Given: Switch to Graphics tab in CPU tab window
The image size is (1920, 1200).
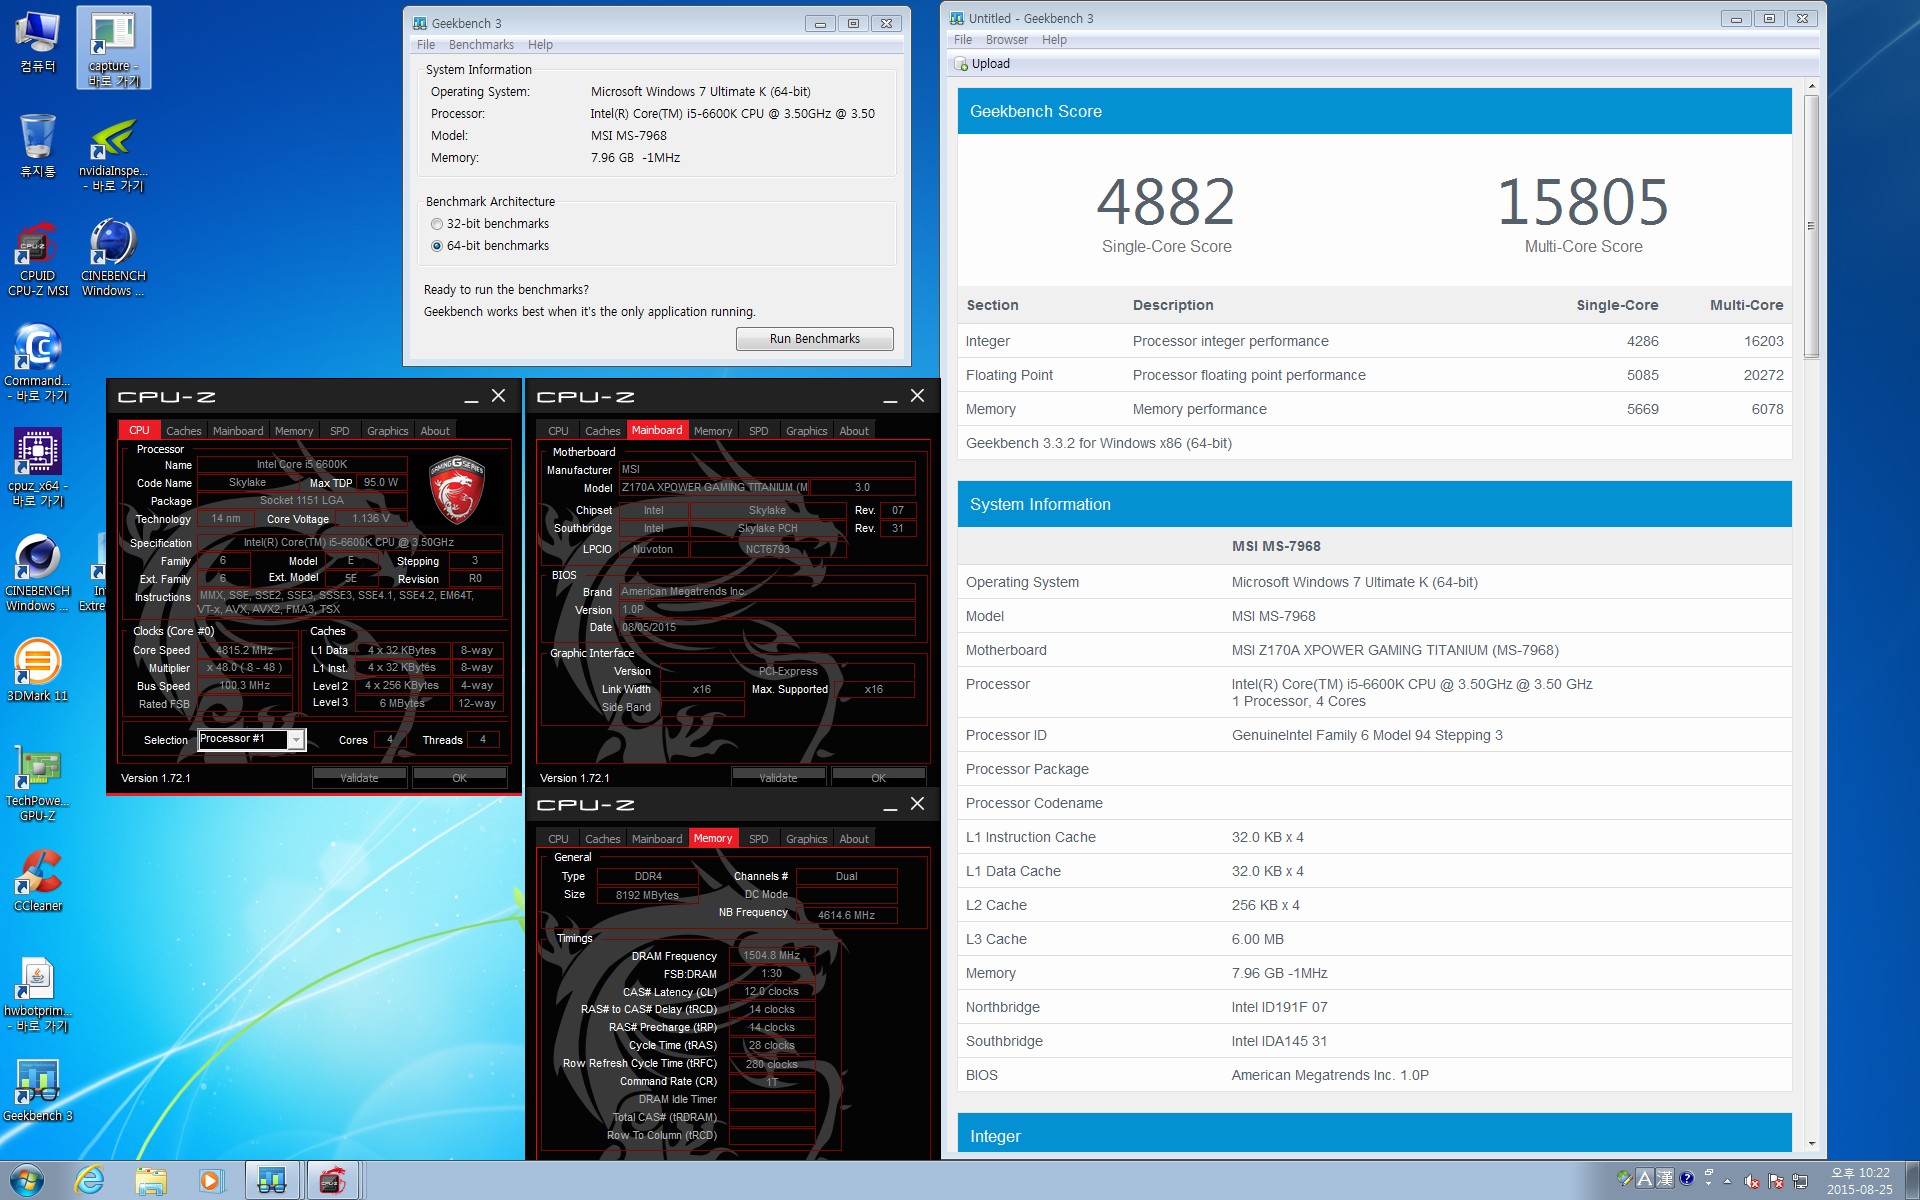Looking at the screenshot, I should pyautogui.click(x=388, y=431).
